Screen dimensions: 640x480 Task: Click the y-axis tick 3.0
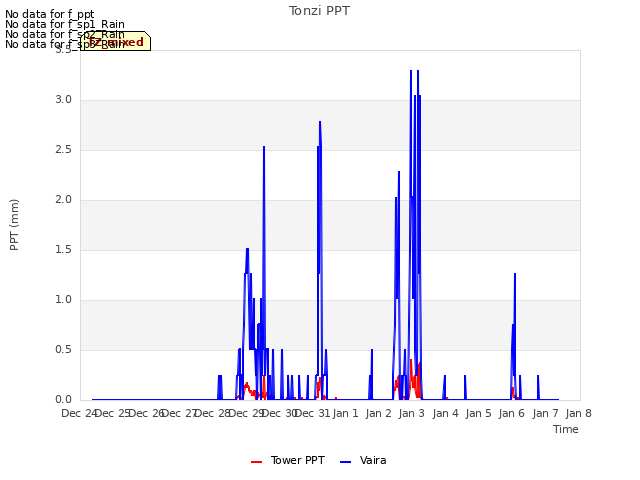click(63, 100)
